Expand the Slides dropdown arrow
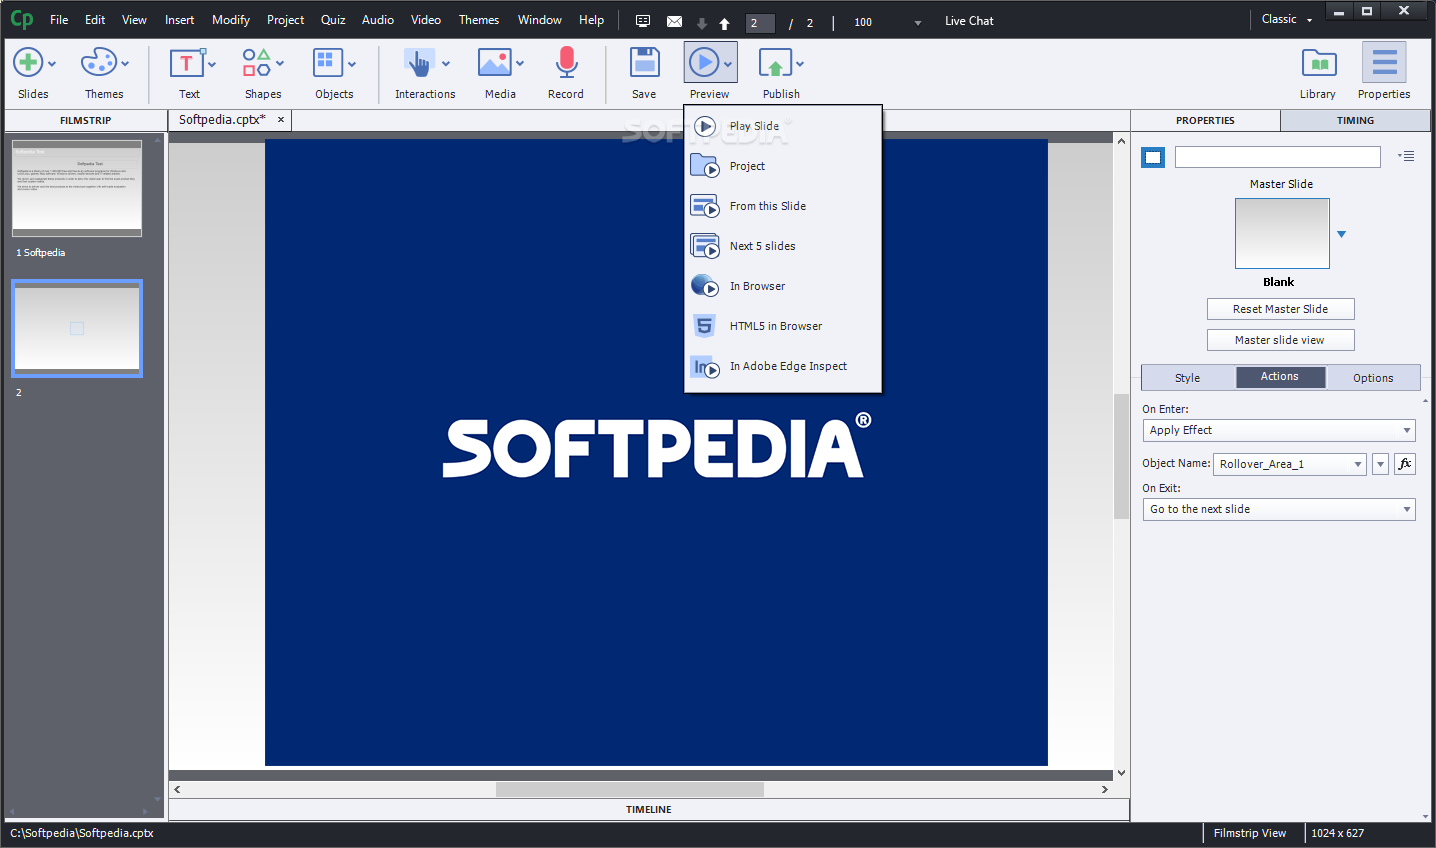Viewport: 1436px width, 848px height. coord(52,64)
